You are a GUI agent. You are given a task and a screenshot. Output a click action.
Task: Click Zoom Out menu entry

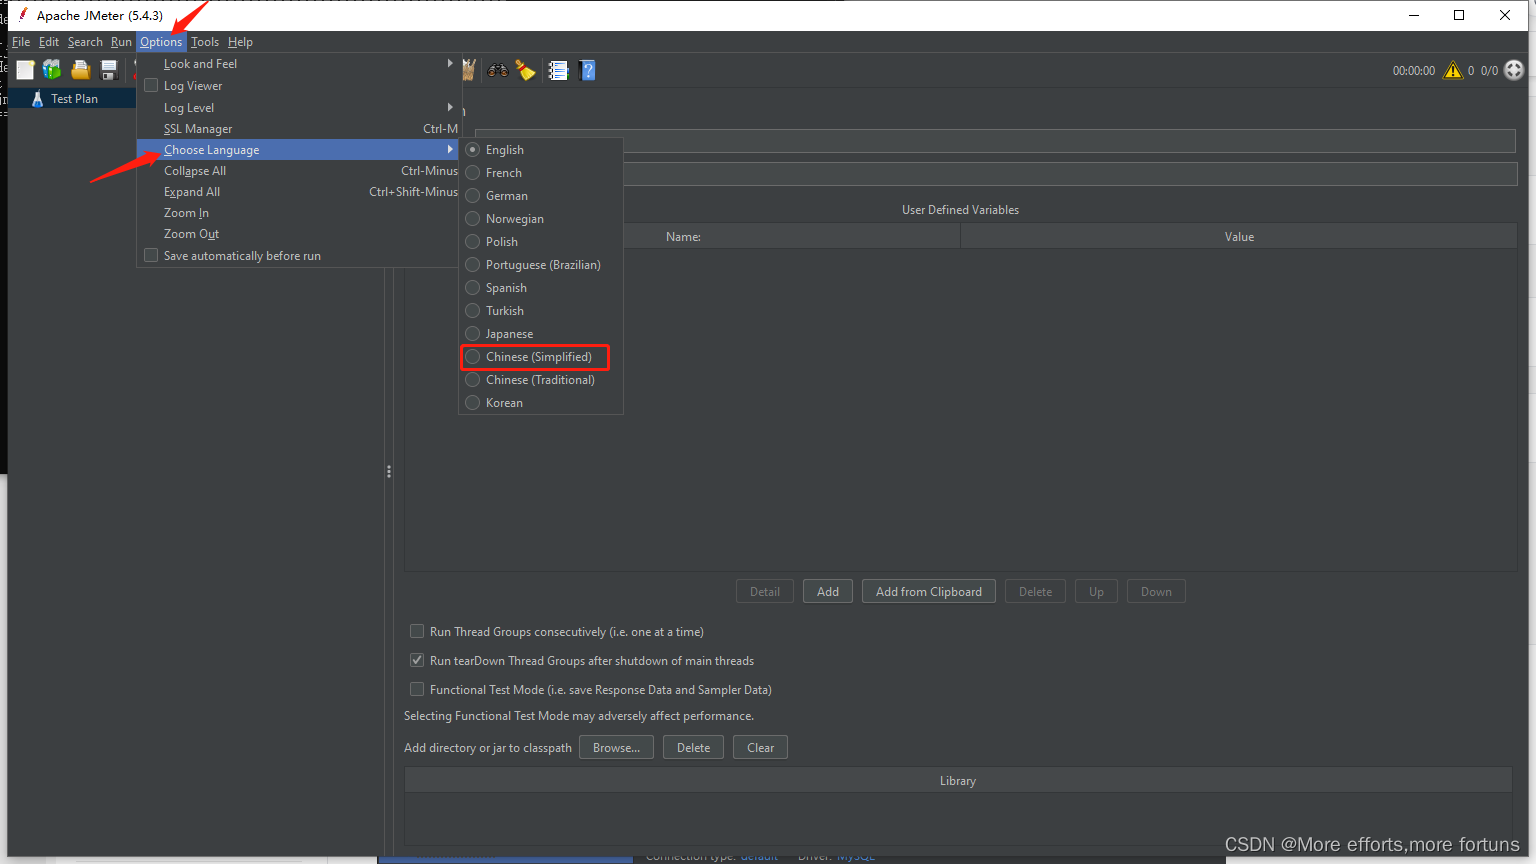point(299,233)
